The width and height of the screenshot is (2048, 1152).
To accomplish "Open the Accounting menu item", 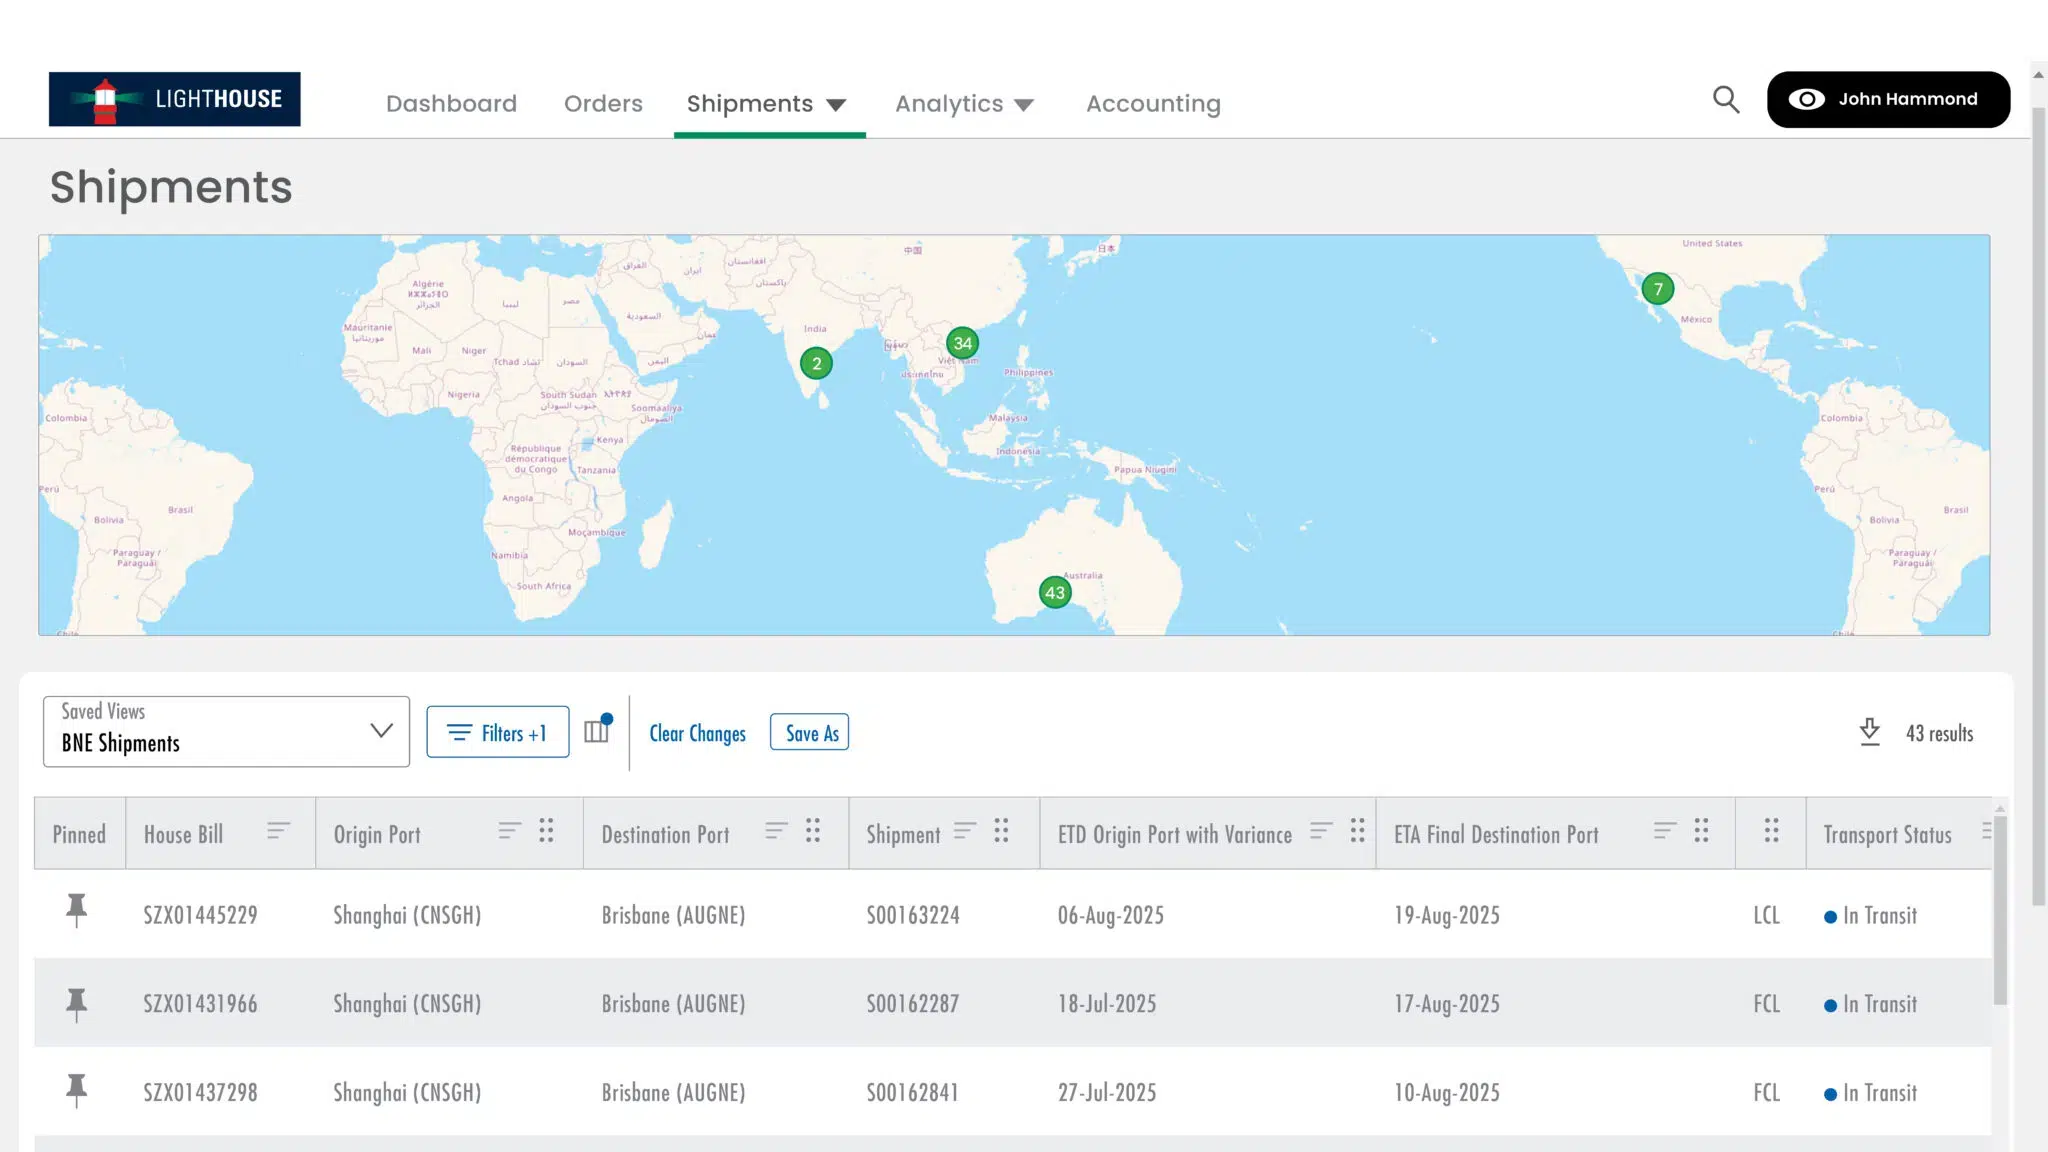I will [x=1153, y=103].
